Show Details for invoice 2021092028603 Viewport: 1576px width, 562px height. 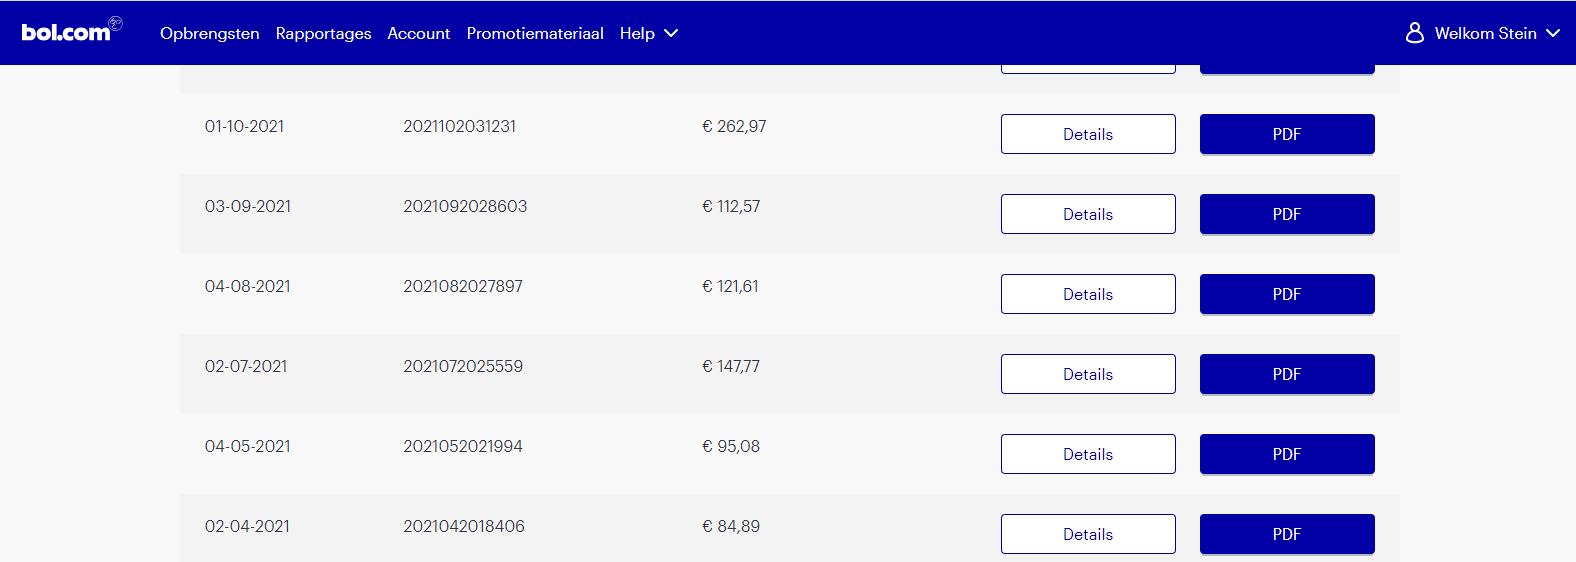[x=1088, y=214]
